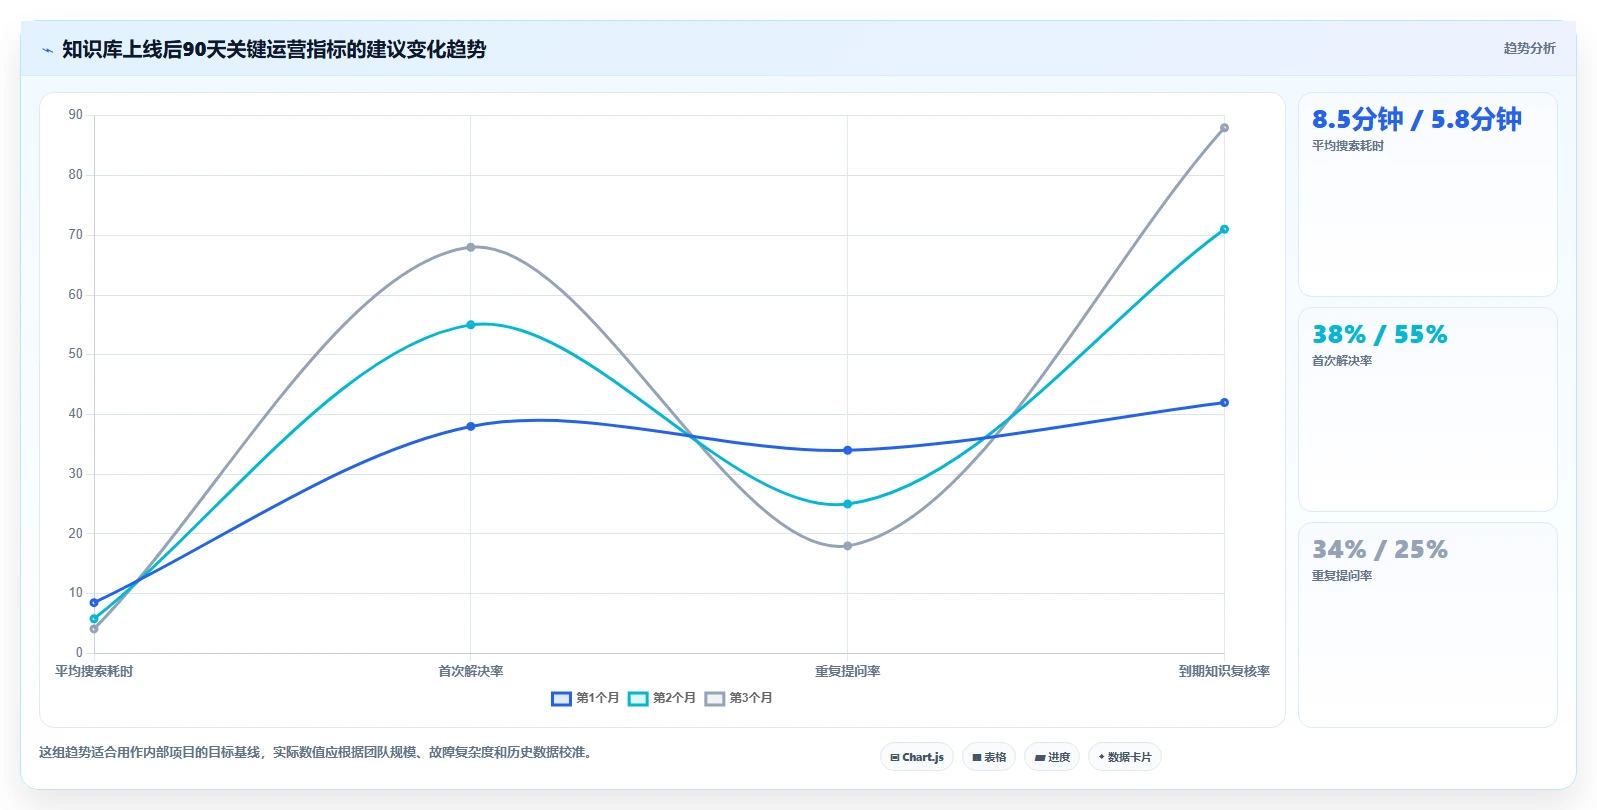This screenshot has height=810, width=1597.
Task: Click the cyan data point at 平均搜索耗时
Action: click(94, 619)
